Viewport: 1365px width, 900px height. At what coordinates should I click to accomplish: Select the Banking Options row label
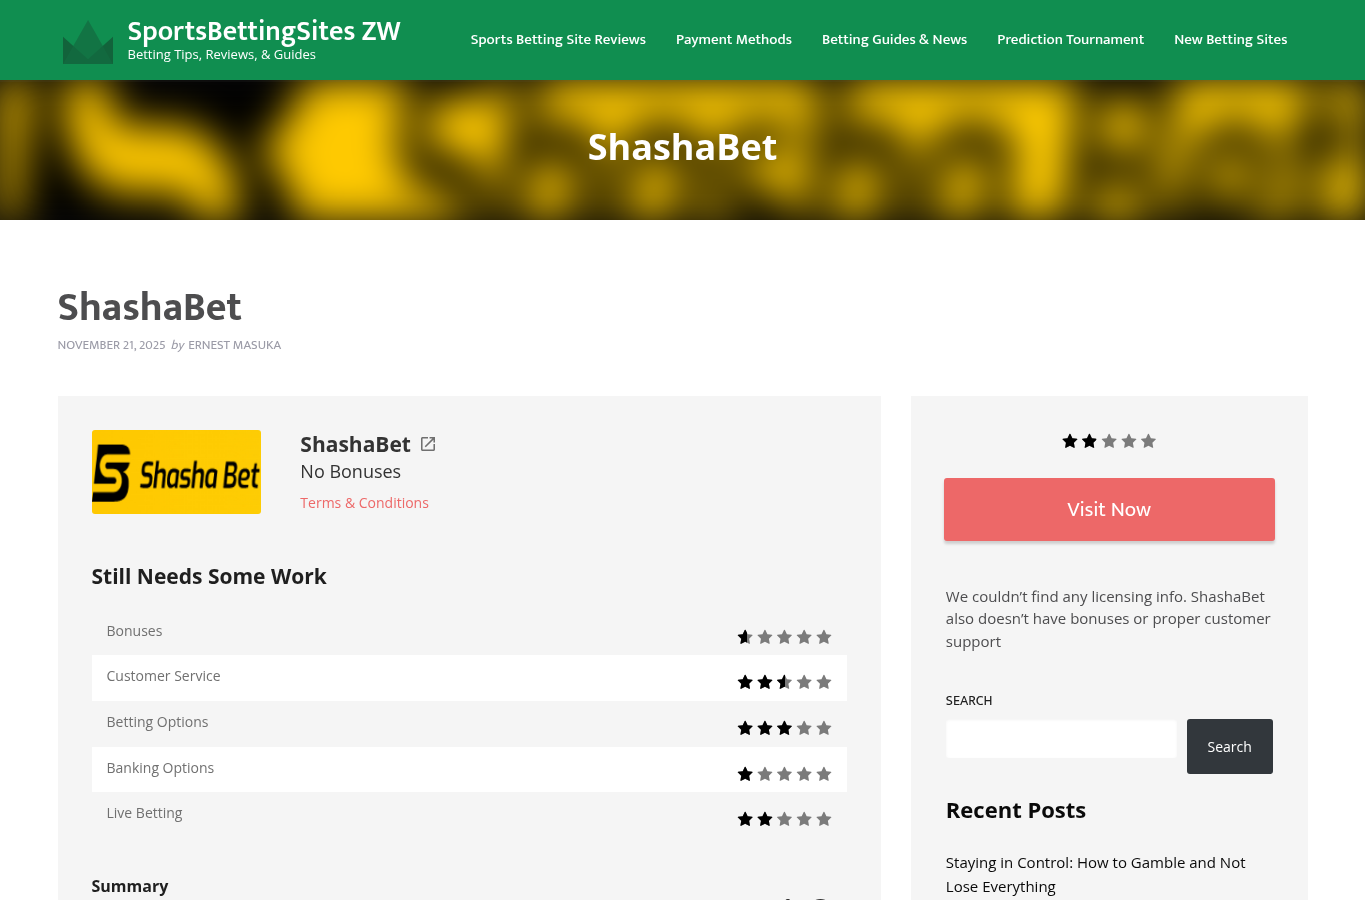pos(160,768)
